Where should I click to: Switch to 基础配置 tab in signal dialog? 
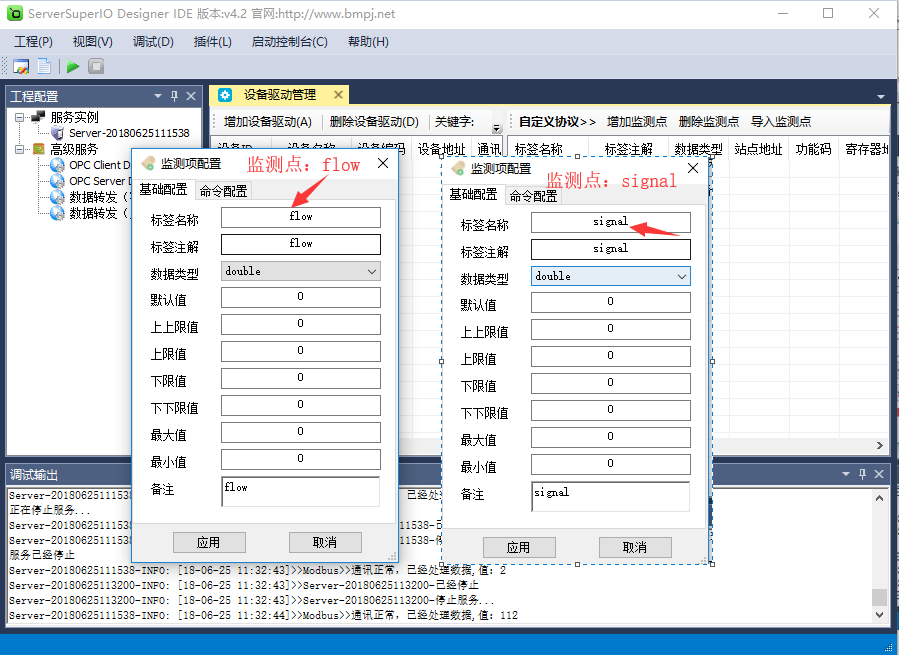coord(473,194)
